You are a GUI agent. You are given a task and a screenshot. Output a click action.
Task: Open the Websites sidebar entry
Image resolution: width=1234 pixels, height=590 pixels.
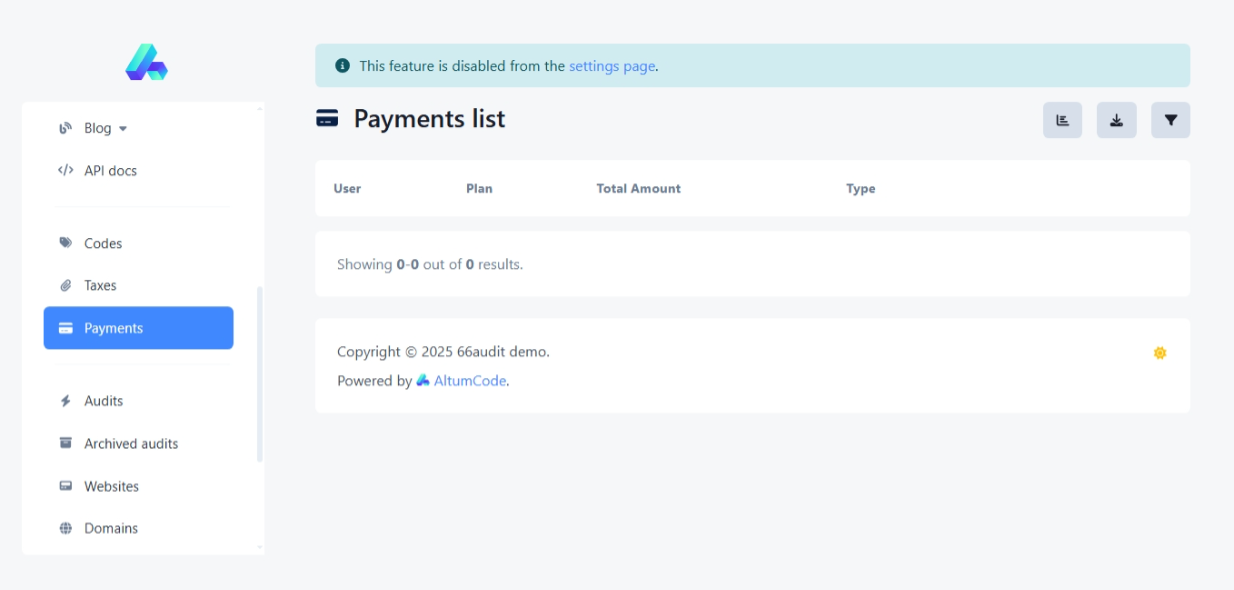111,487
